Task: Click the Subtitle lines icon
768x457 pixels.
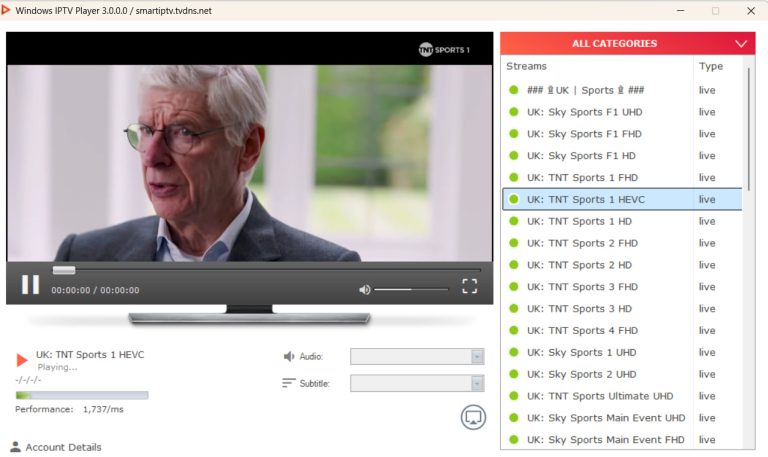Action: tap(289, 383)
